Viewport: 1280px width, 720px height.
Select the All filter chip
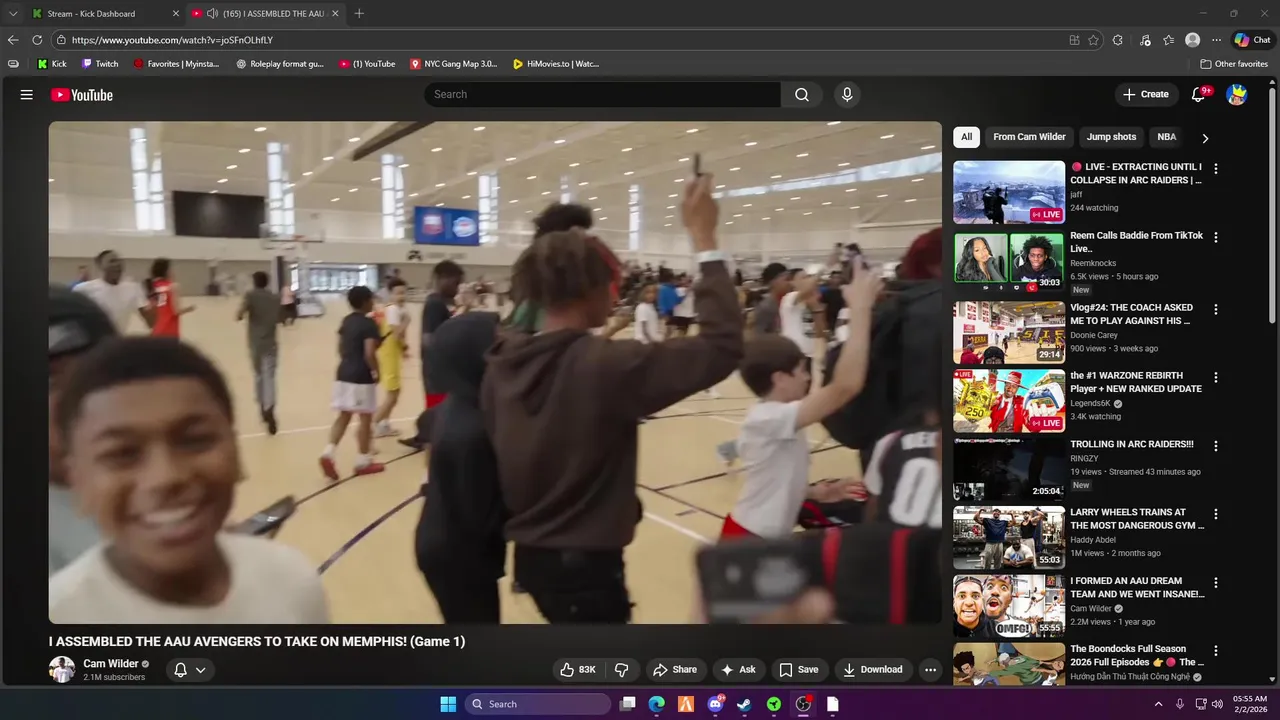tap(966, 137)
